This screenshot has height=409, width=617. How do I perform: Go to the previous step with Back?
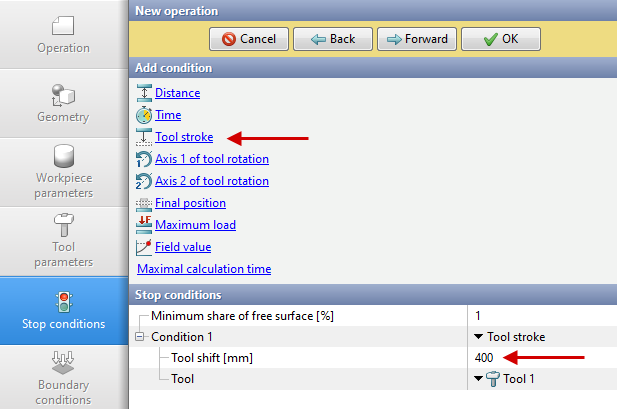point(333,39)
